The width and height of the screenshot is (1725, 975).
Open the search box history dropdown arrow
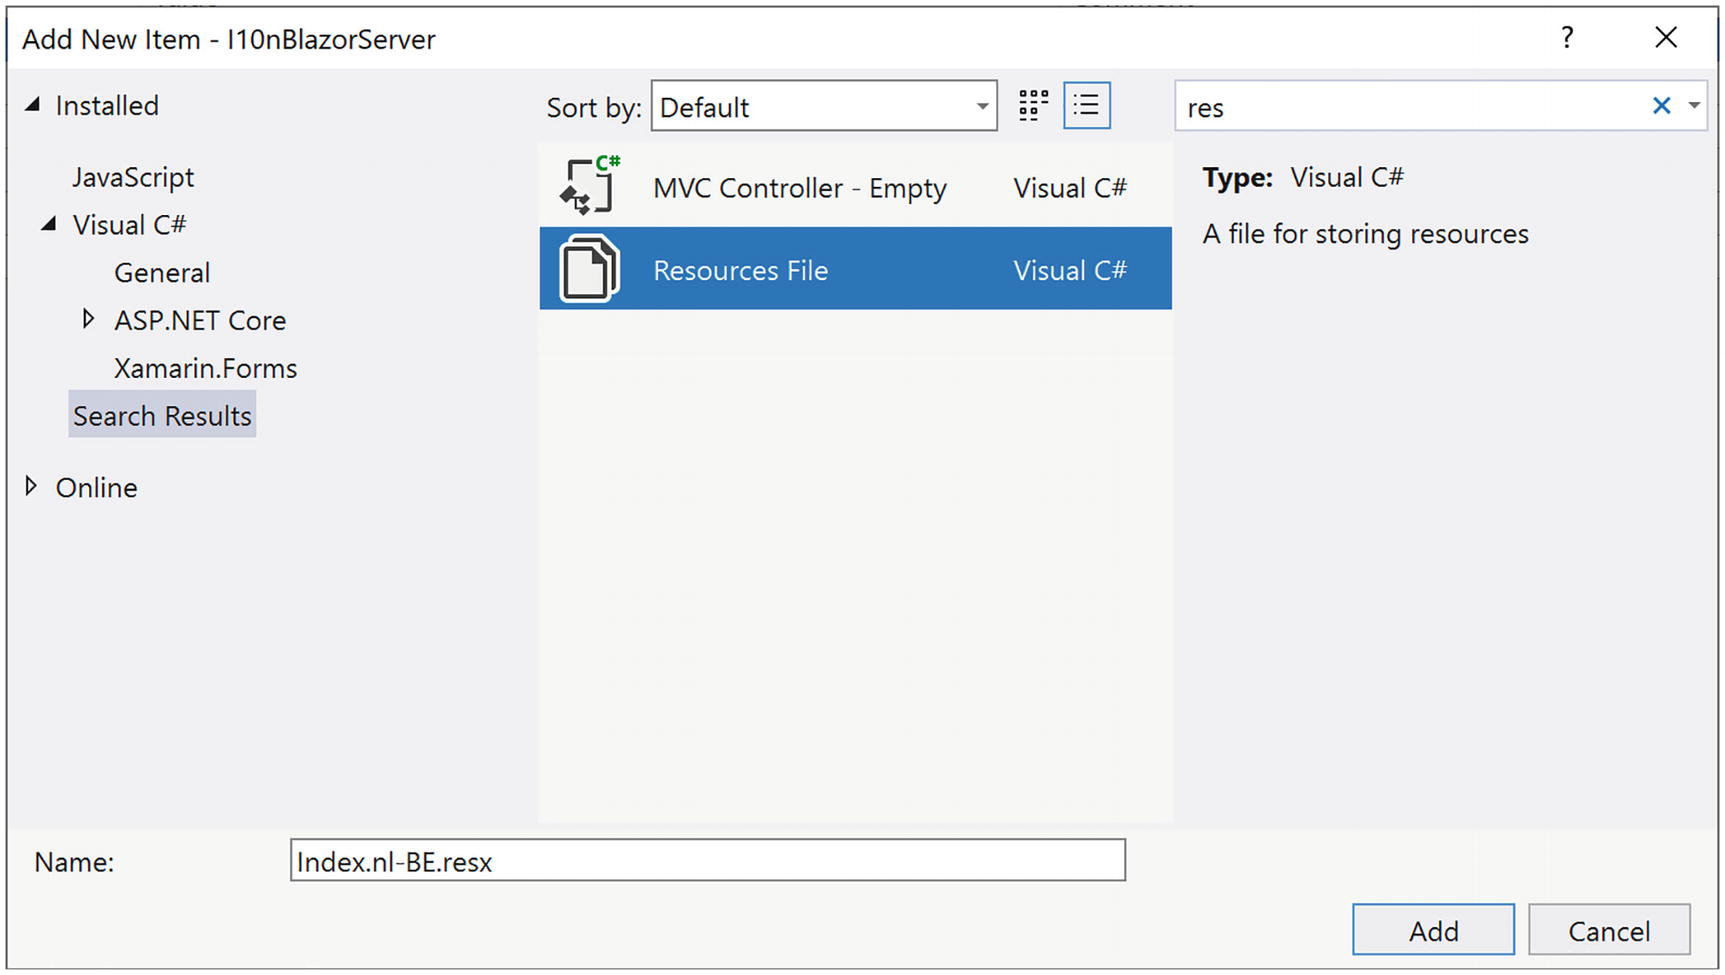point(1694,106)
